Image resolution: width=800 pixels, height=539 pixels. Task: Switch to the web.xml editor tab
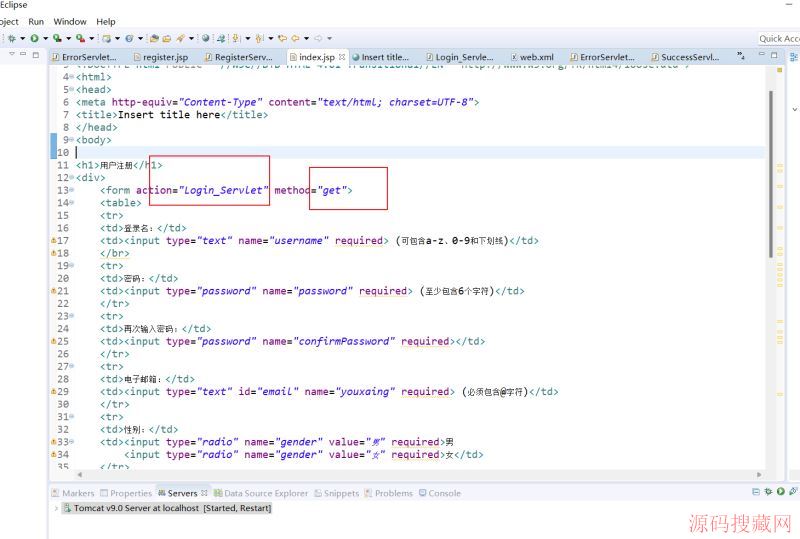pos(532,57)
